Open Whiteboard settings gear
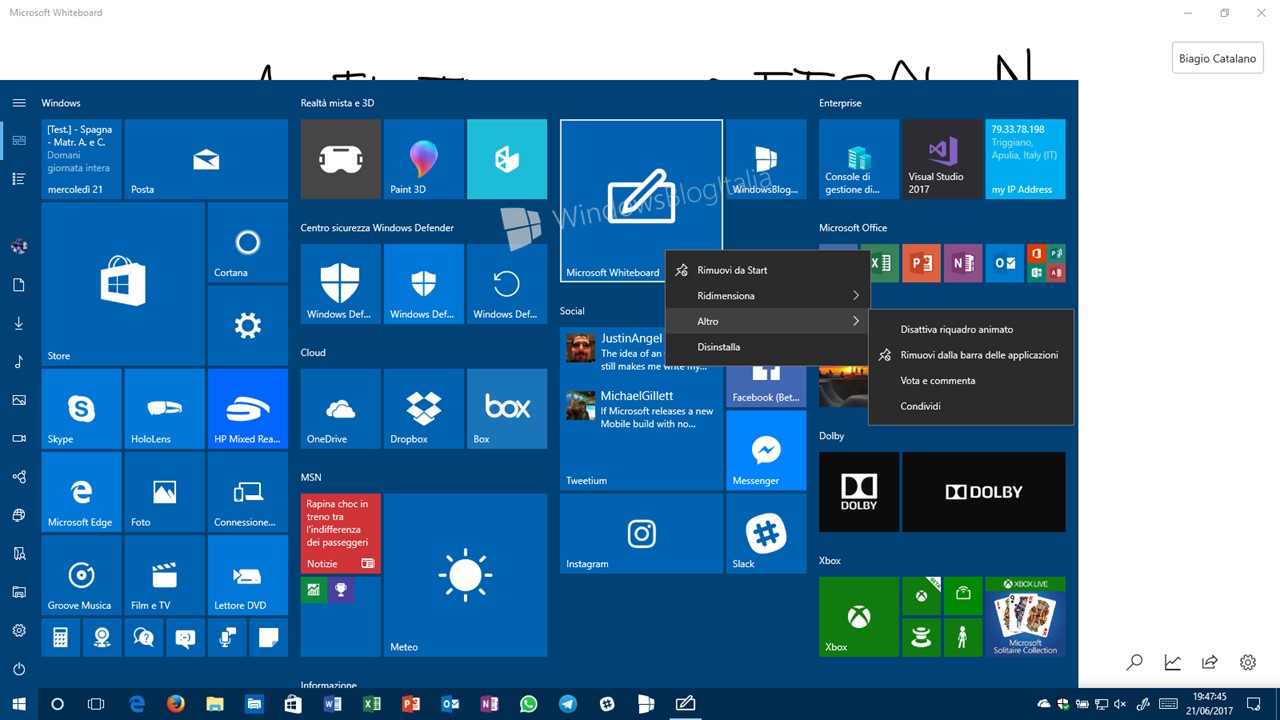 (1248, 662)
